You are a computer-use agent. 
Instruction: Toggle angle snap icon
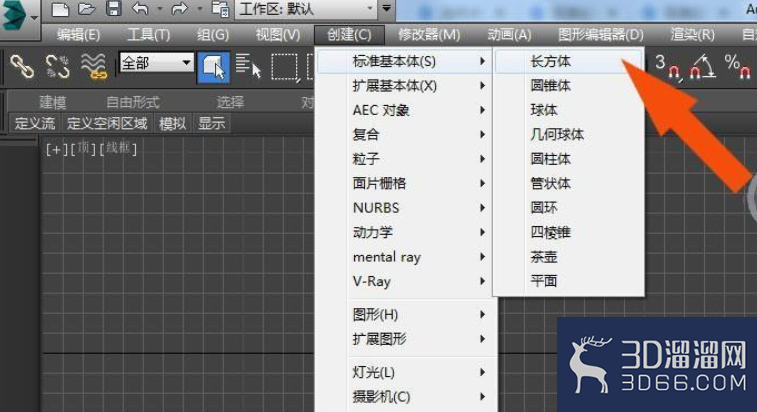tap(702, 66)
